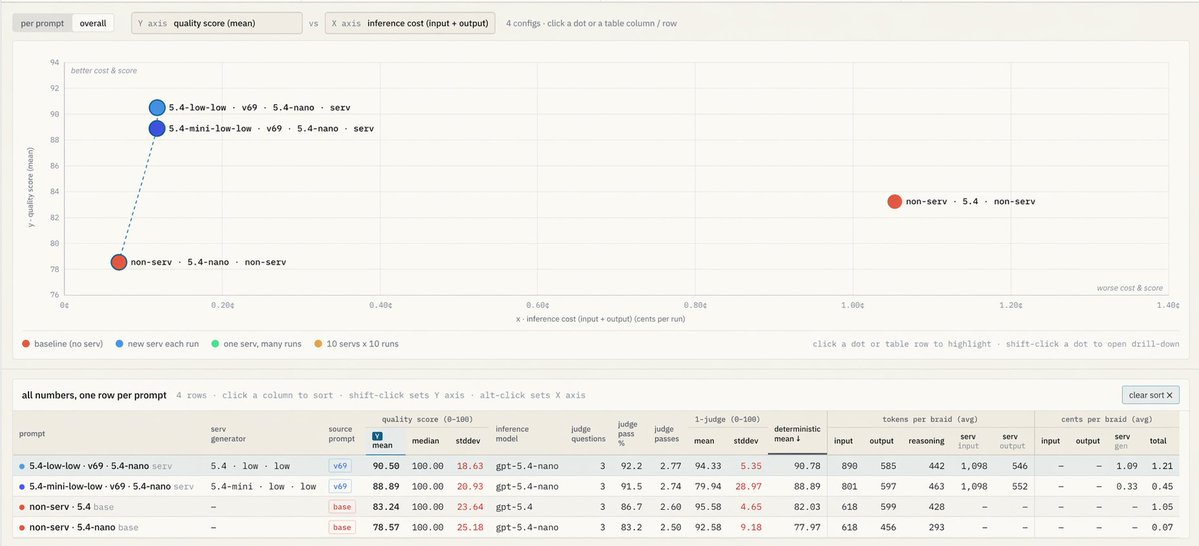This screenshot has height=546, width=1199.
Task: Sort by 'judge passes' column header
Action: 666,434
